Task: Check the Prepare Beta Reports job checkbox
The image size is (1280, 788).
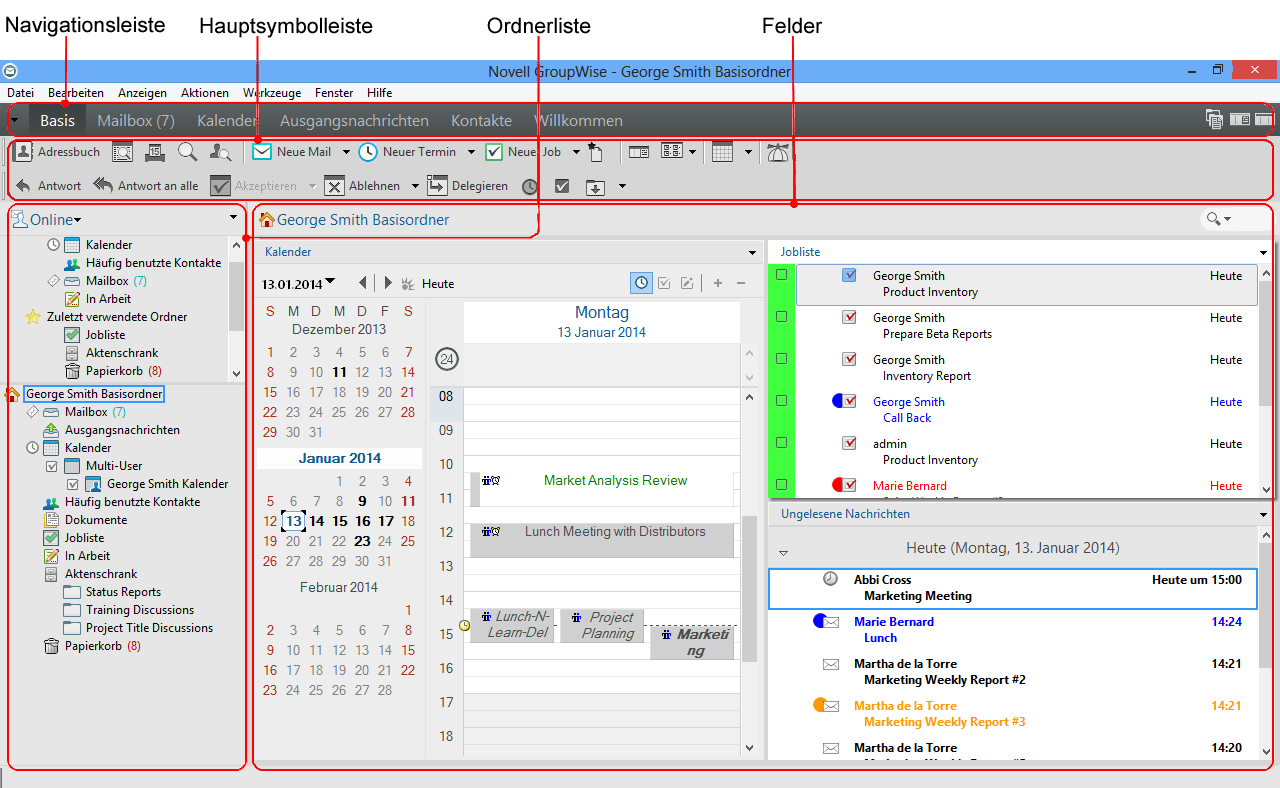Action: (782, 317)
